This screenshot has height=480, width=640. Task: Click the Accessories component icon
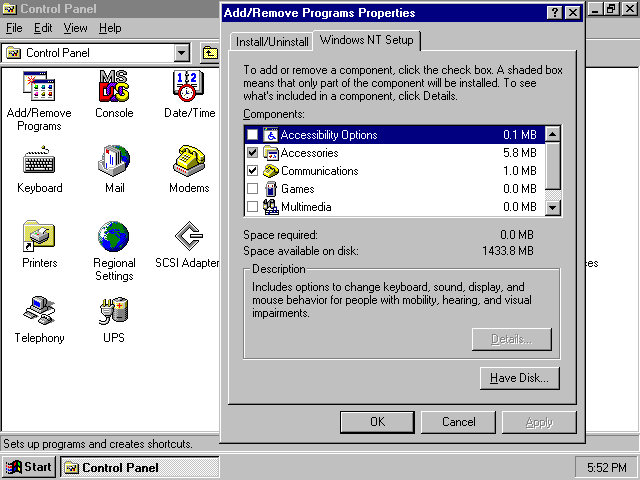[x=270, y=153]
